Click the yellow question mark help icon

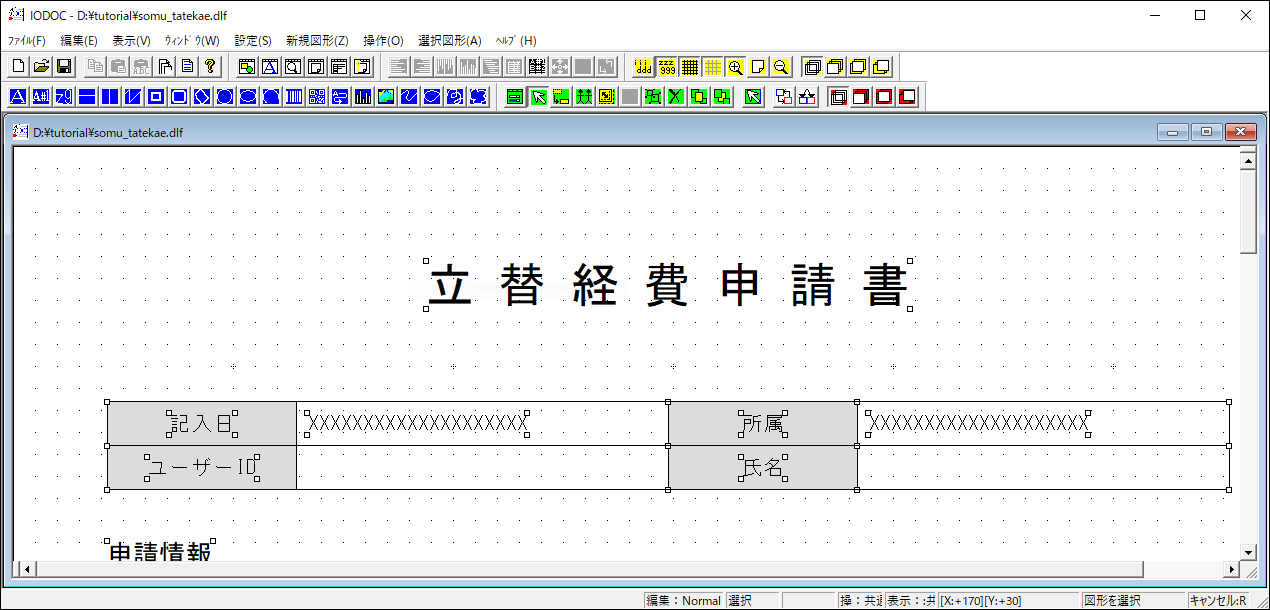pyautogui.click(x=209, y=67)
